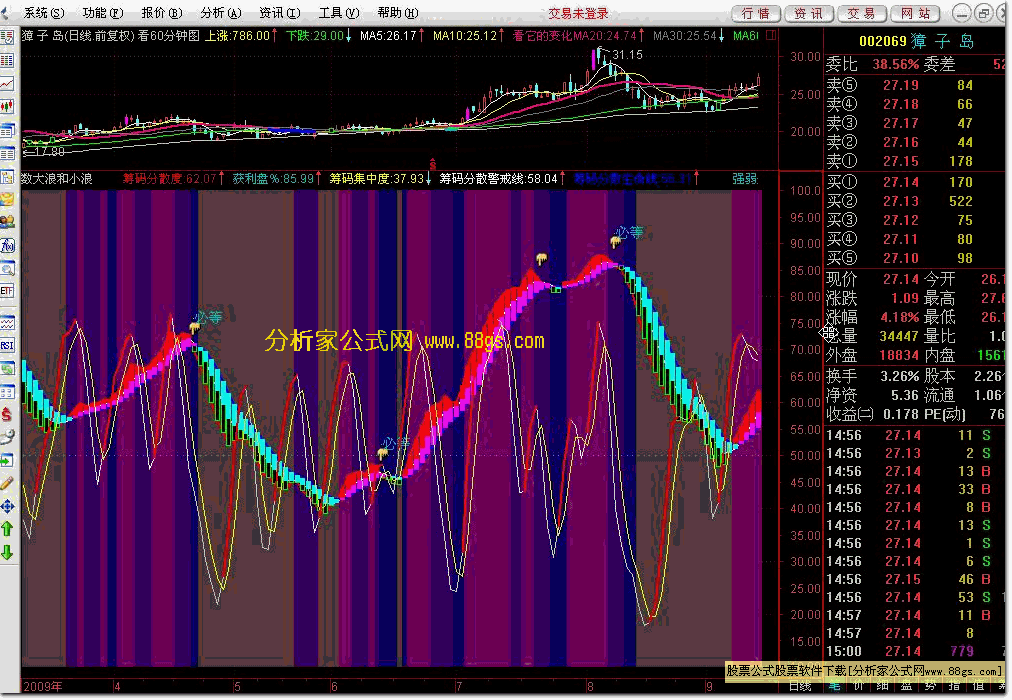Image resolution: width=1012 pixels, height=700 pixels.
Task: Click the 资讯 button at top right
Action: [809, 14]
